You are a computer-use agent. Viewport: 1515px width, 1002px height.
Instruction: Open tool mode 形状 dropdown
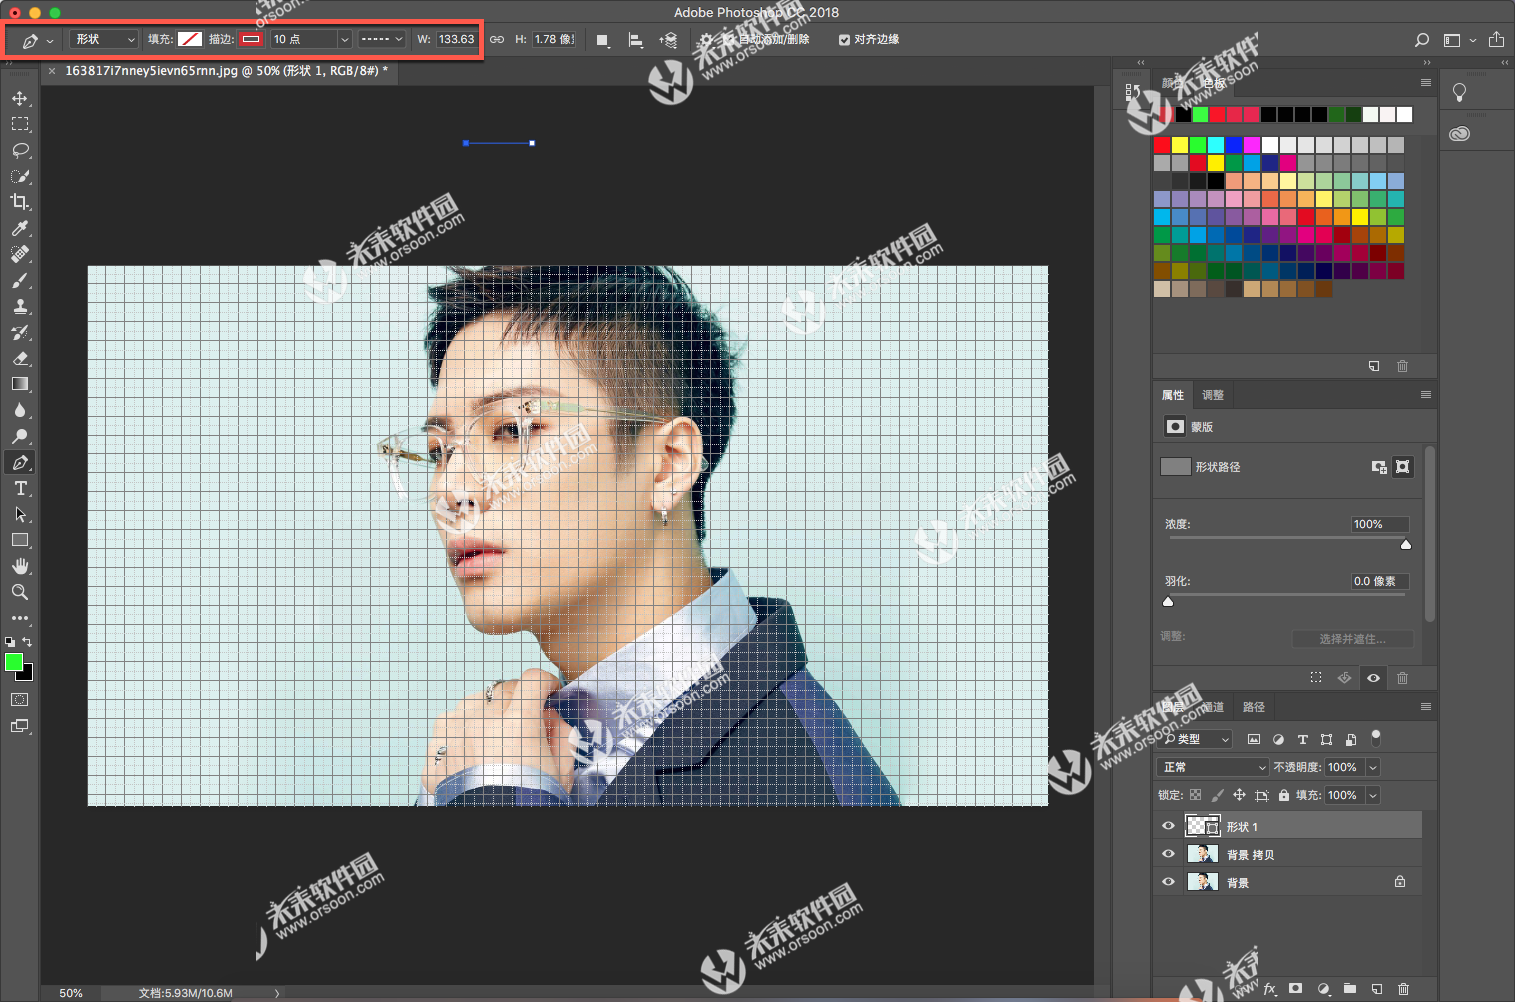pos(104,40)
